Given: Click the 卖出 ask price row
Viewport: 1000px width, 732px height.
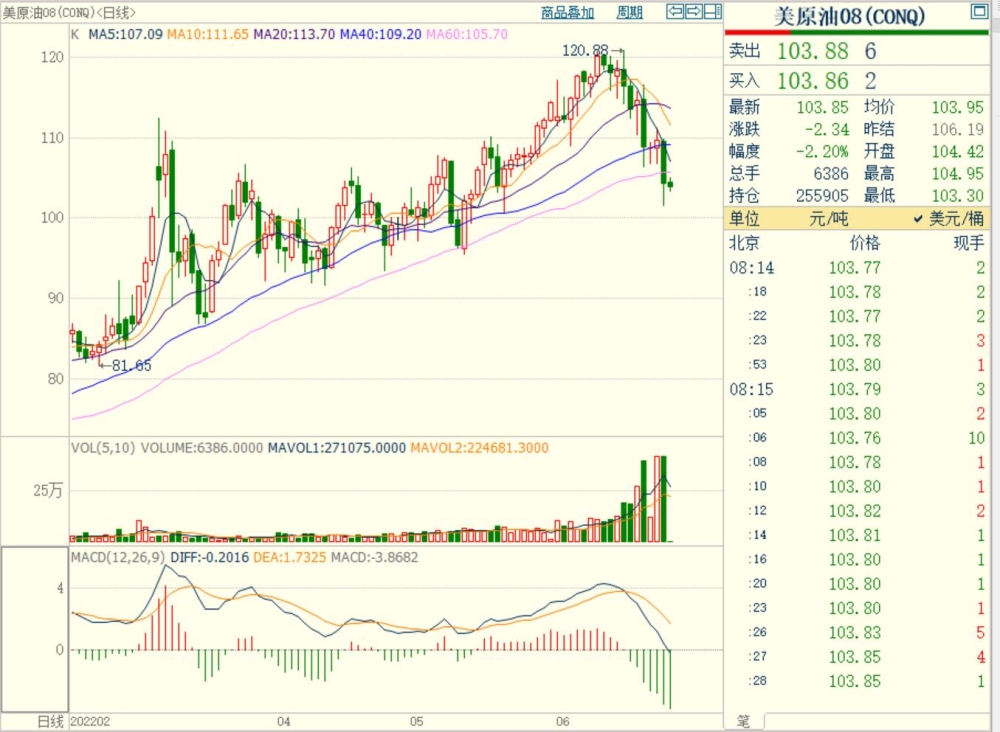Looking at the screenshot, I should pos(860,51).
